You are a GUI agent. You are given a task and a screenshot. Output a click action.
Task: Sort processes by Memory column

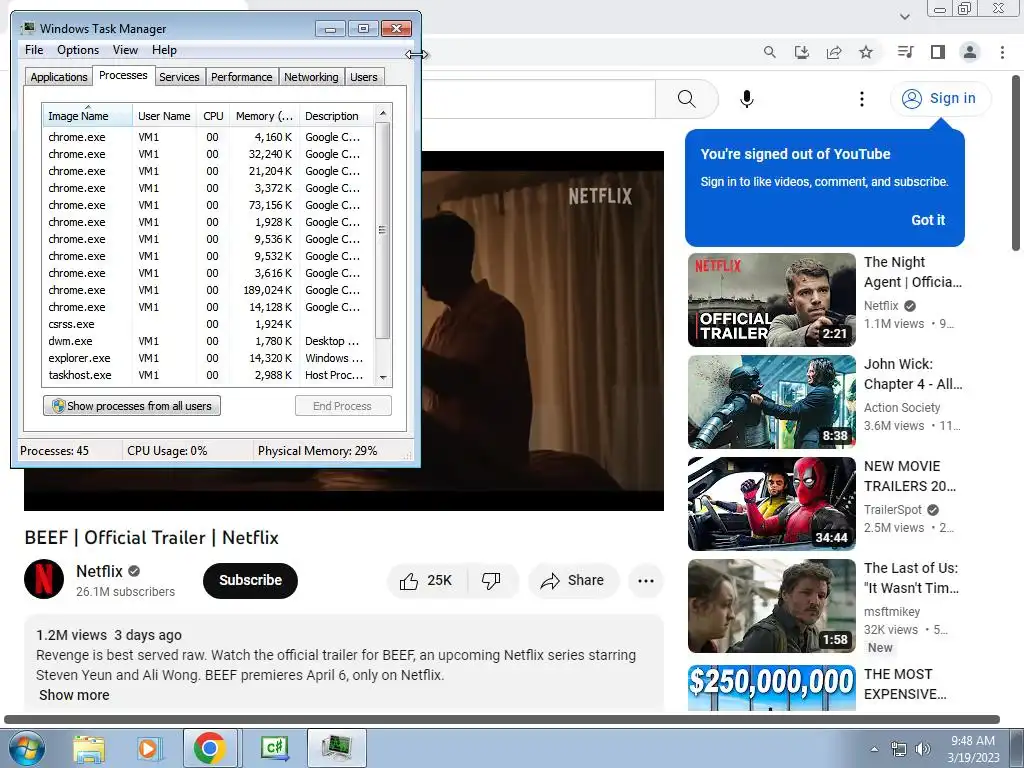click(264, 116)
